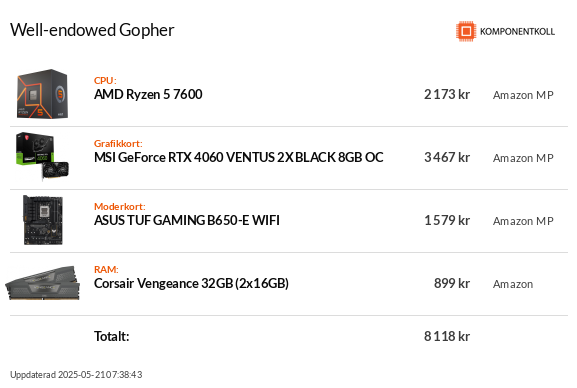Click the Well-endowed Gopher build title

click(92, 30)
